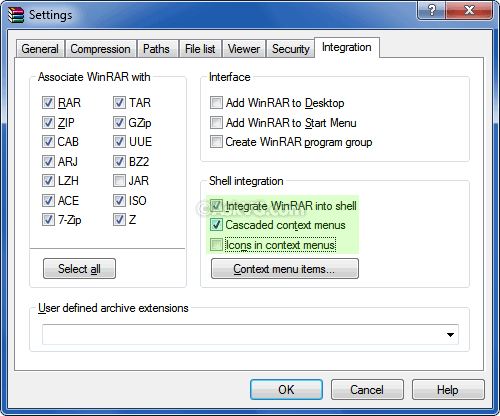Image resolution: width=500 pixels, height=416 pixels.
Task: Confirm settings with OK button
Action: [x=286, y=389]
